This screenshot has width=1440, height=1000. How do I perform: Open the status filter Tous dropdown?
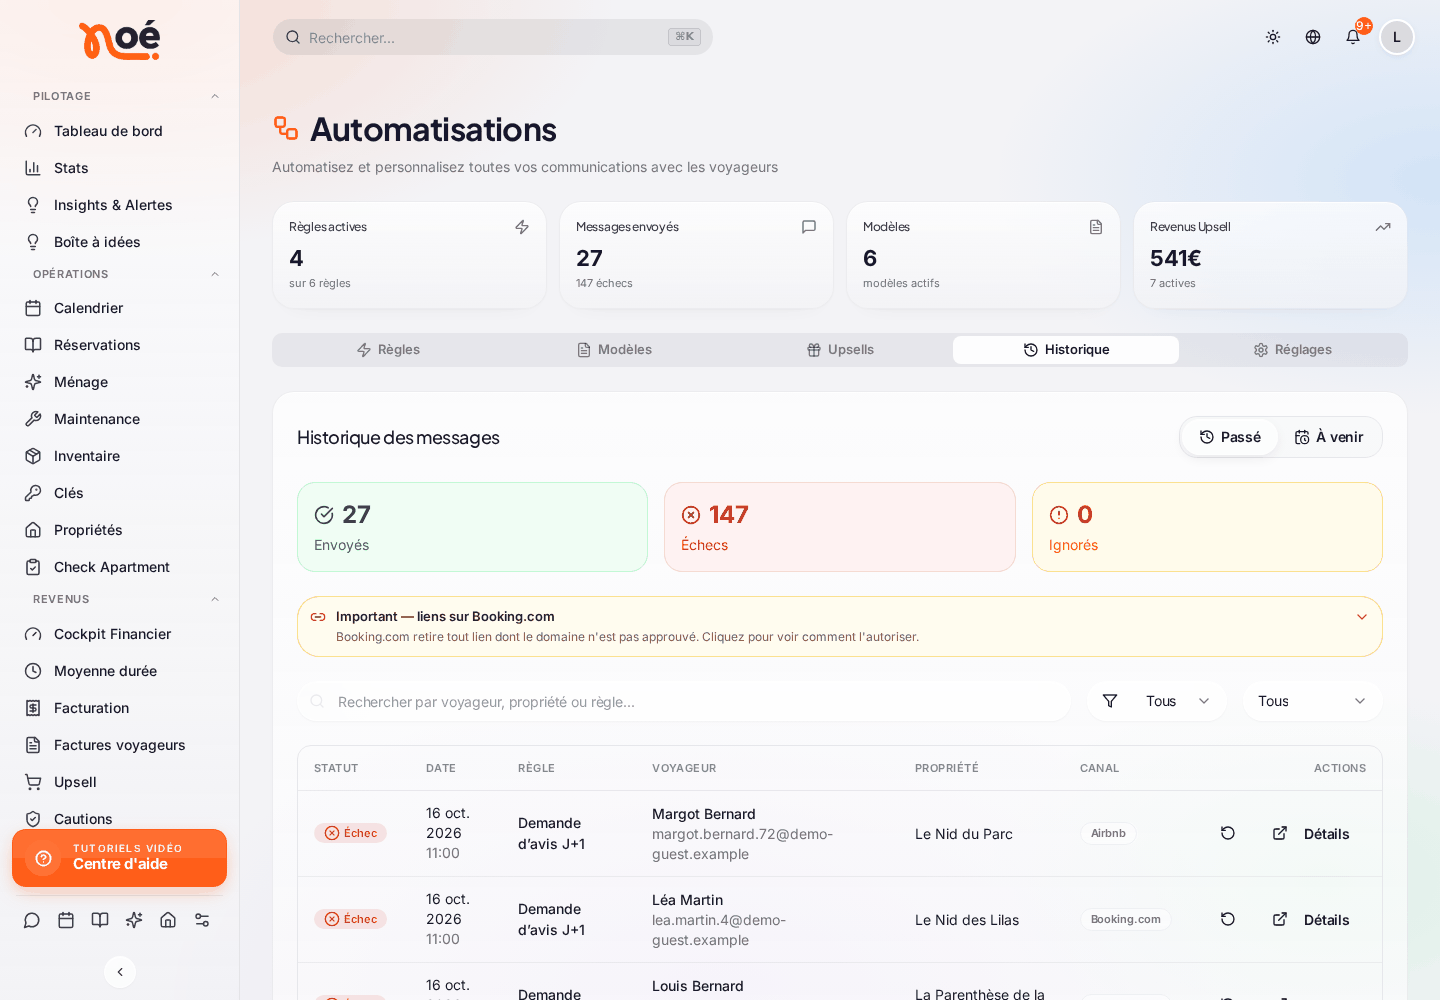[1157, 701]
